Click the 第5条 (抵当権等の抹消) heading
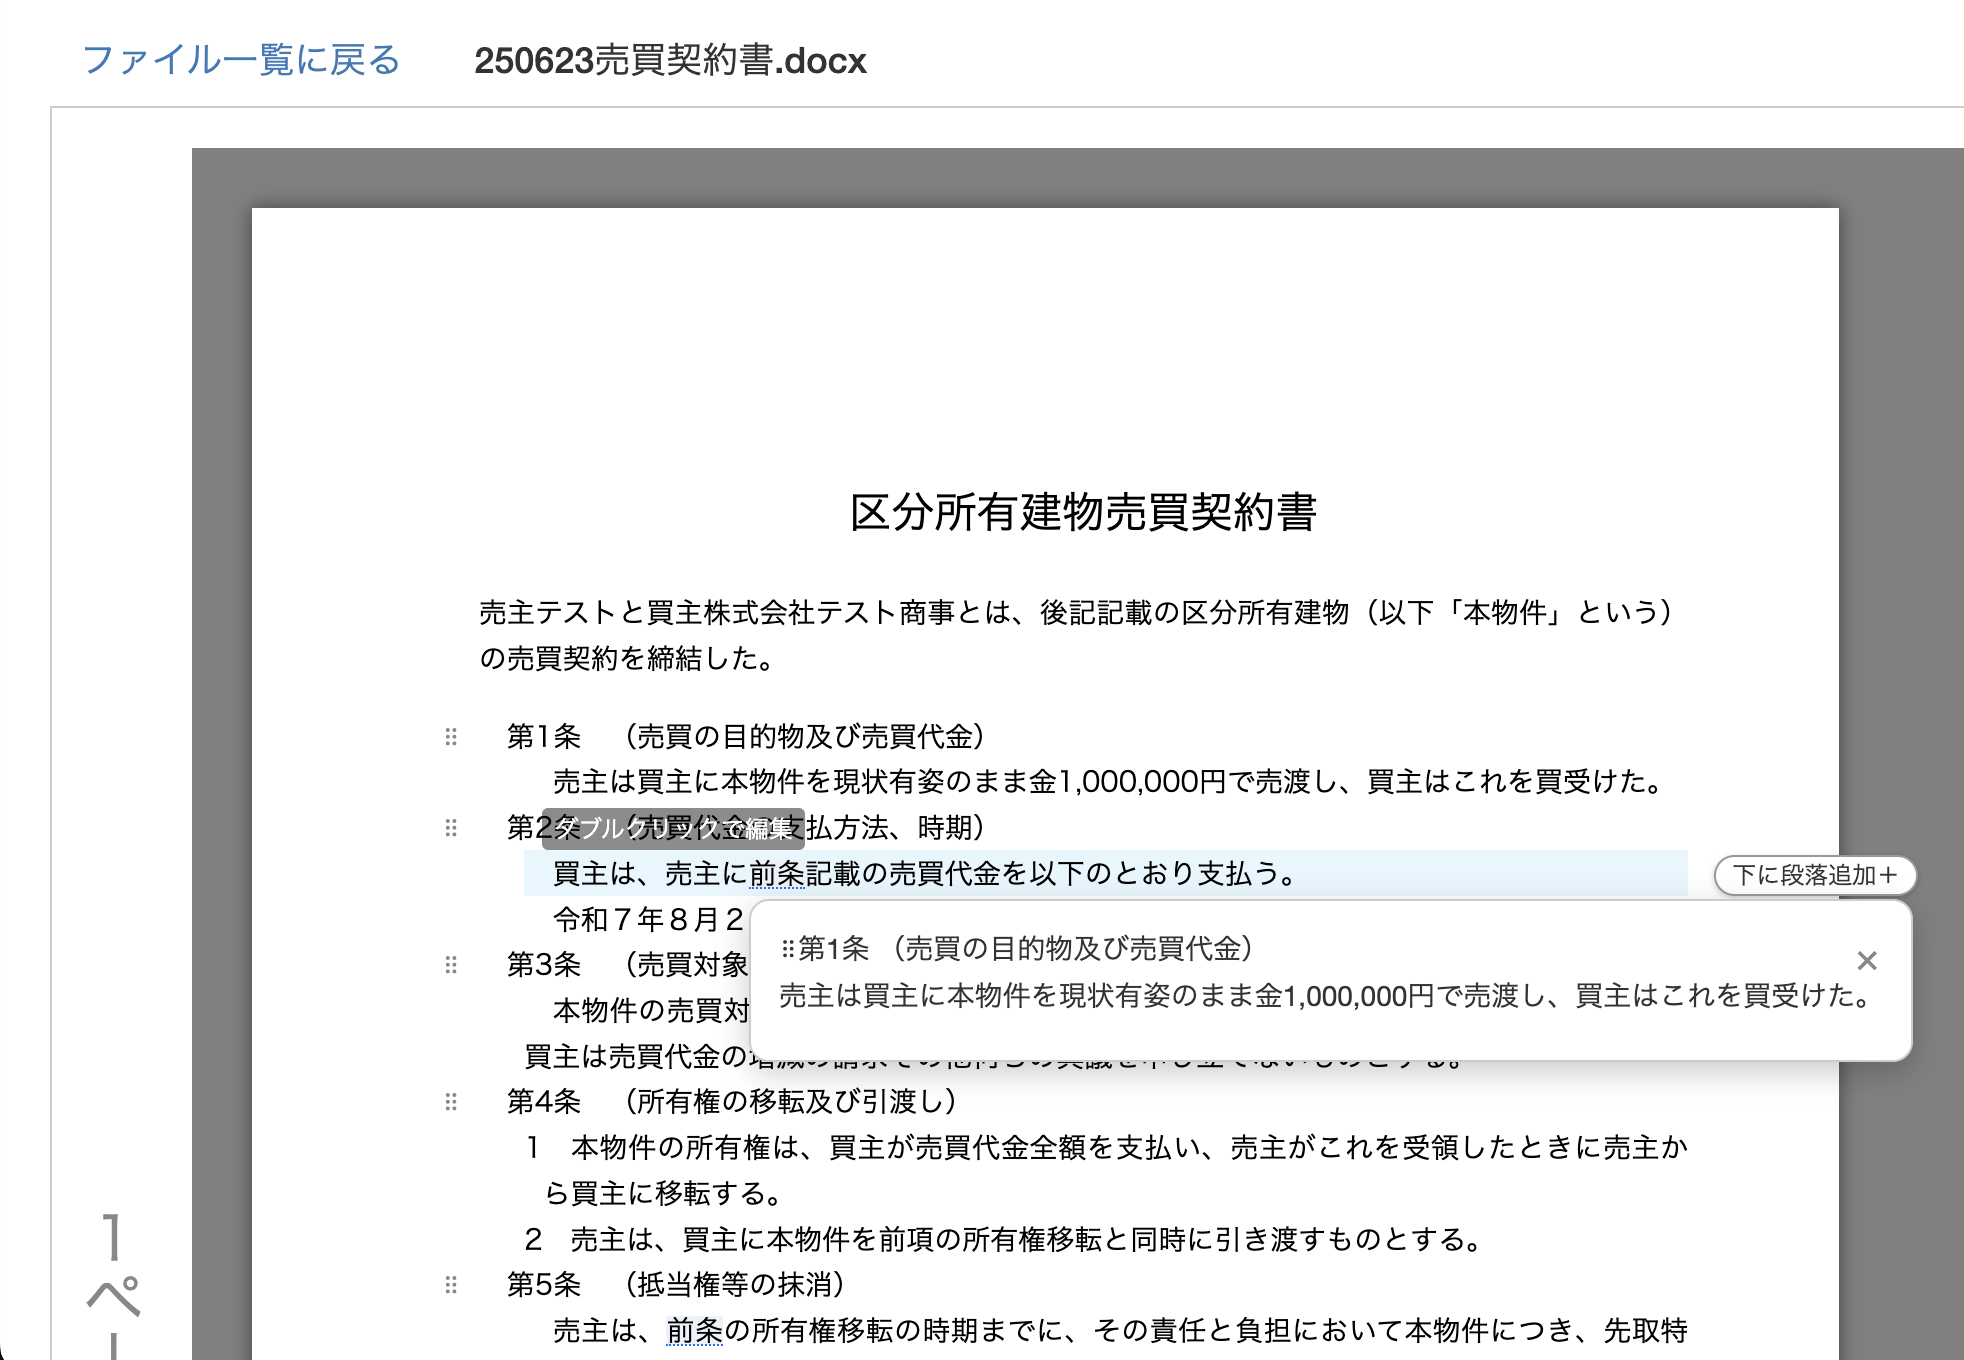Image resolution: width=1964 pixels, height=1360 pixels. point(676,1285)
